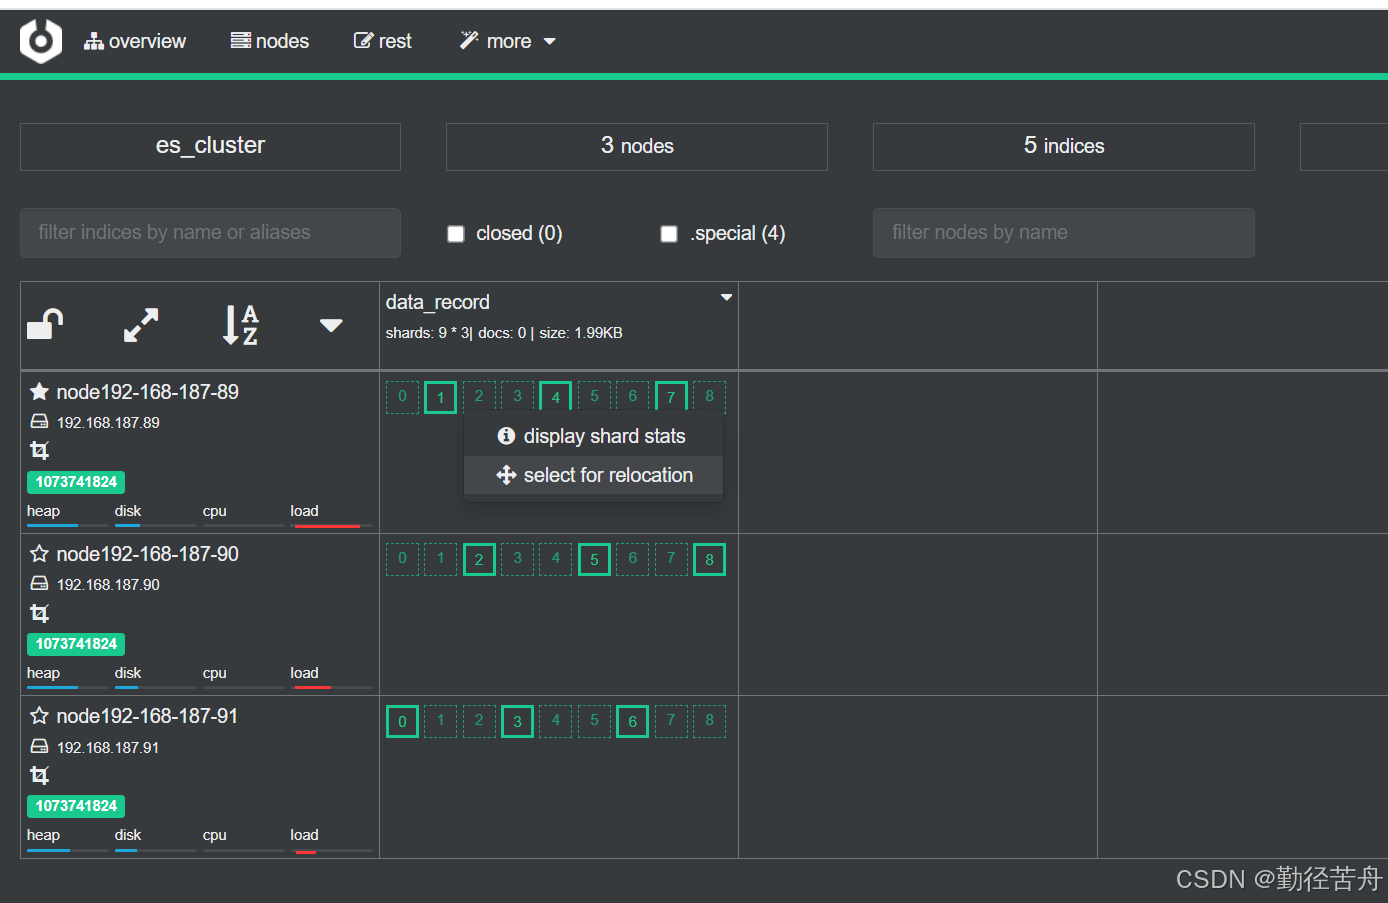1388x903 pixels.
Task: Focus the filter nodes by name field
Action: tap(1064, 233)
